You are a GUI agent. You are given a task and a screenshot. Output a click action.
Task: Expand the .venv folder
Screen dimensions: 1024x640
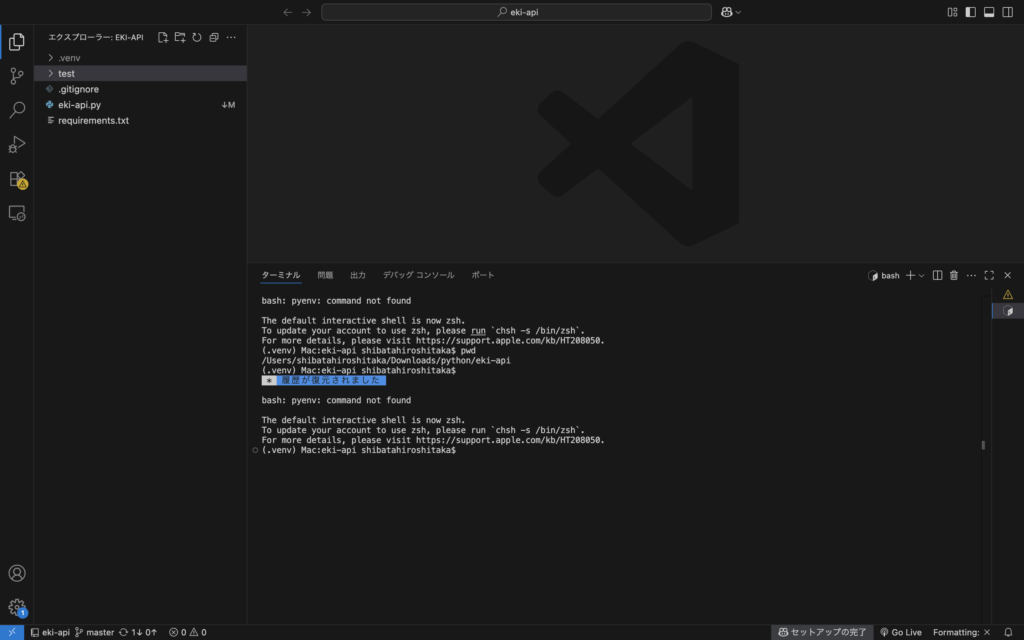(x=140, y=57)
